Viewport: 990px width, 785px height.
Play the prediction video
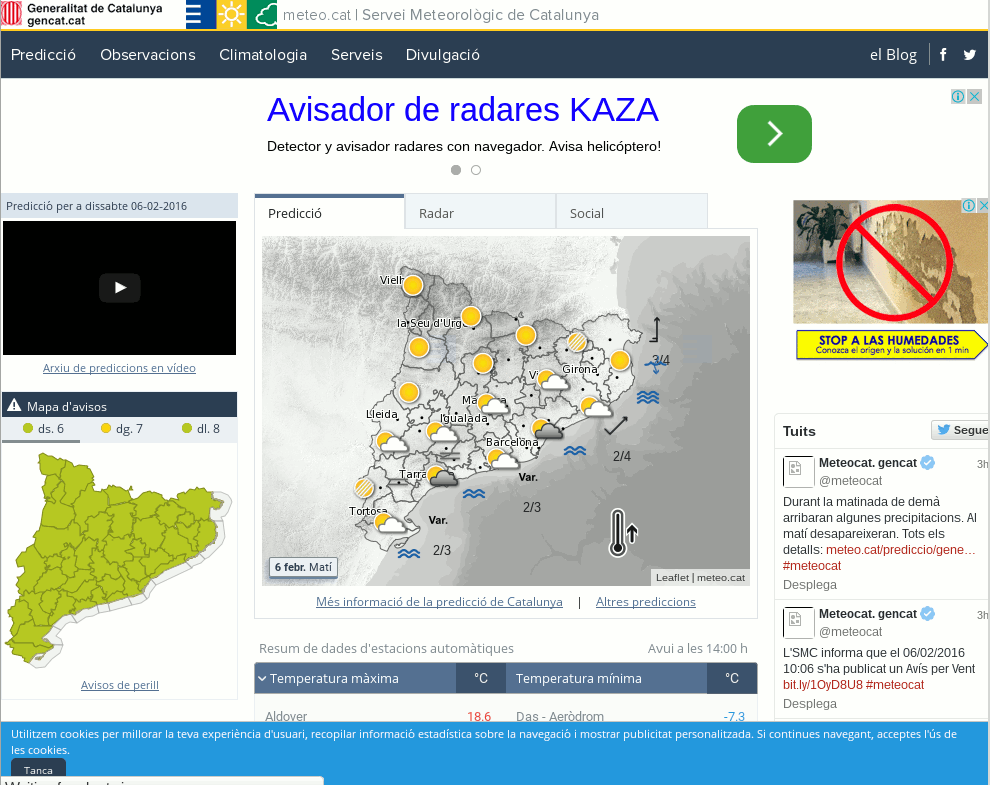(x=119, y=288)
